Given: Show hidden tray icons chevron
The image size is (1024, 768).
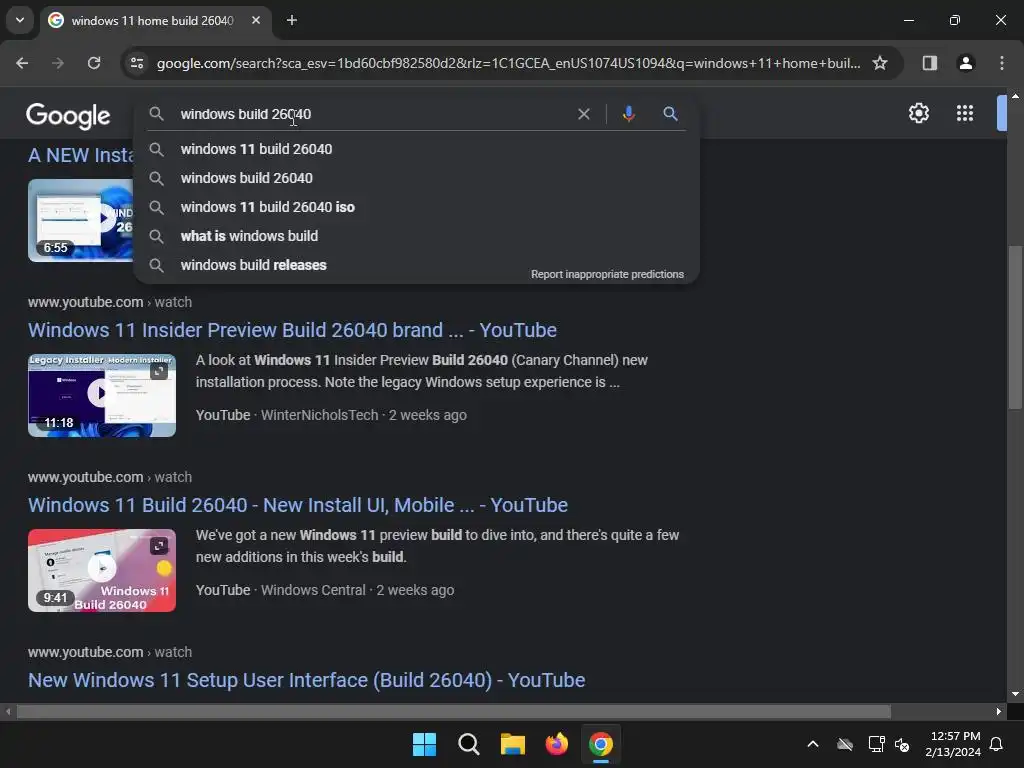Looking at the screenshot, I should [x=813, y=744].
